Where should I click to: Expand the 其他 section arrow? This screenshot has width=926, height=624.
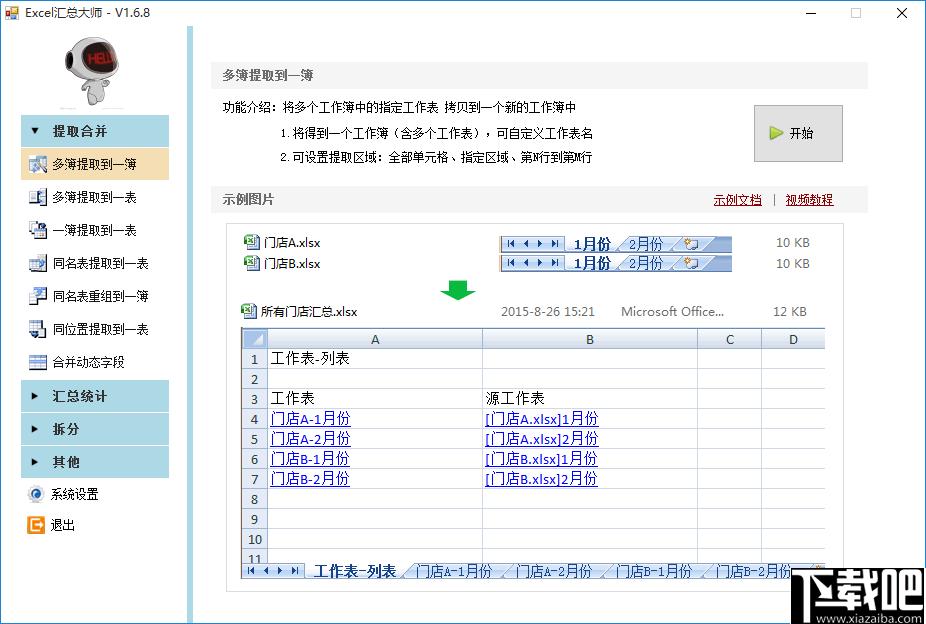tap(35, 462)
